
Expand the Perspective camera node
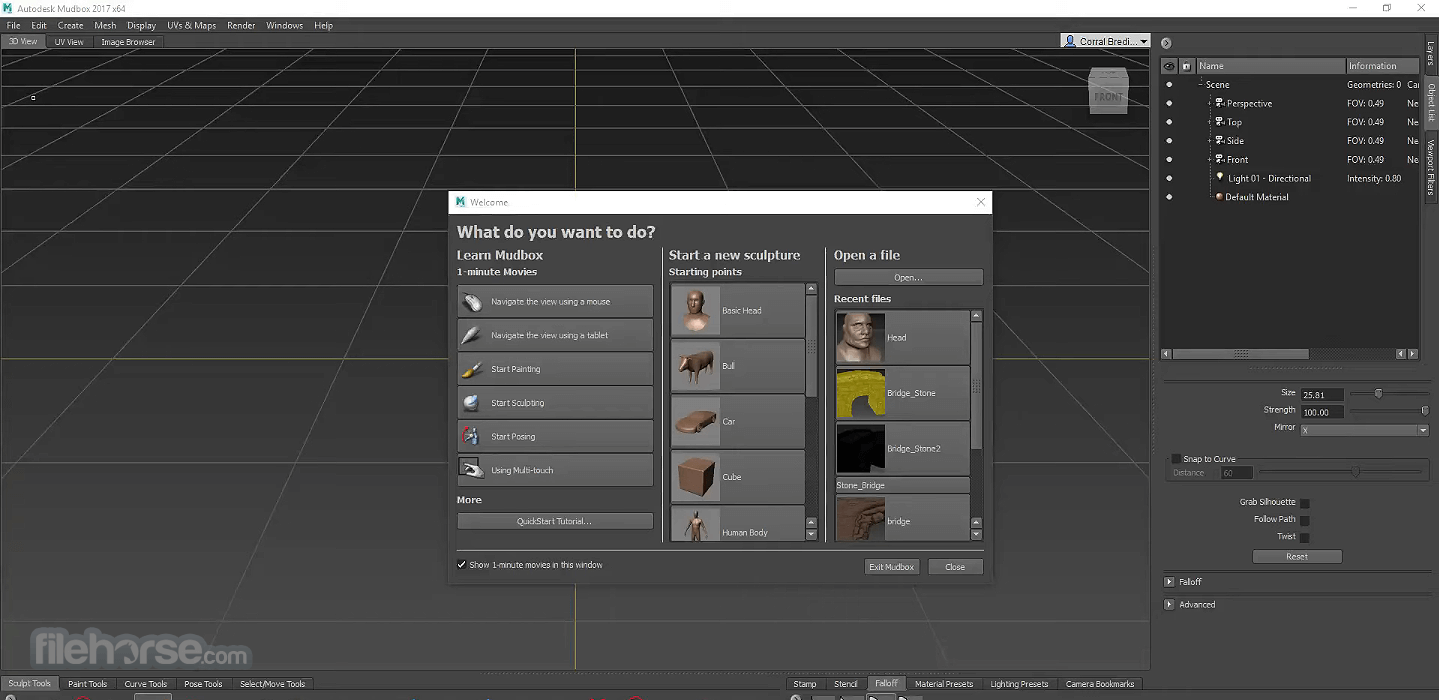tap(1210, 103)
